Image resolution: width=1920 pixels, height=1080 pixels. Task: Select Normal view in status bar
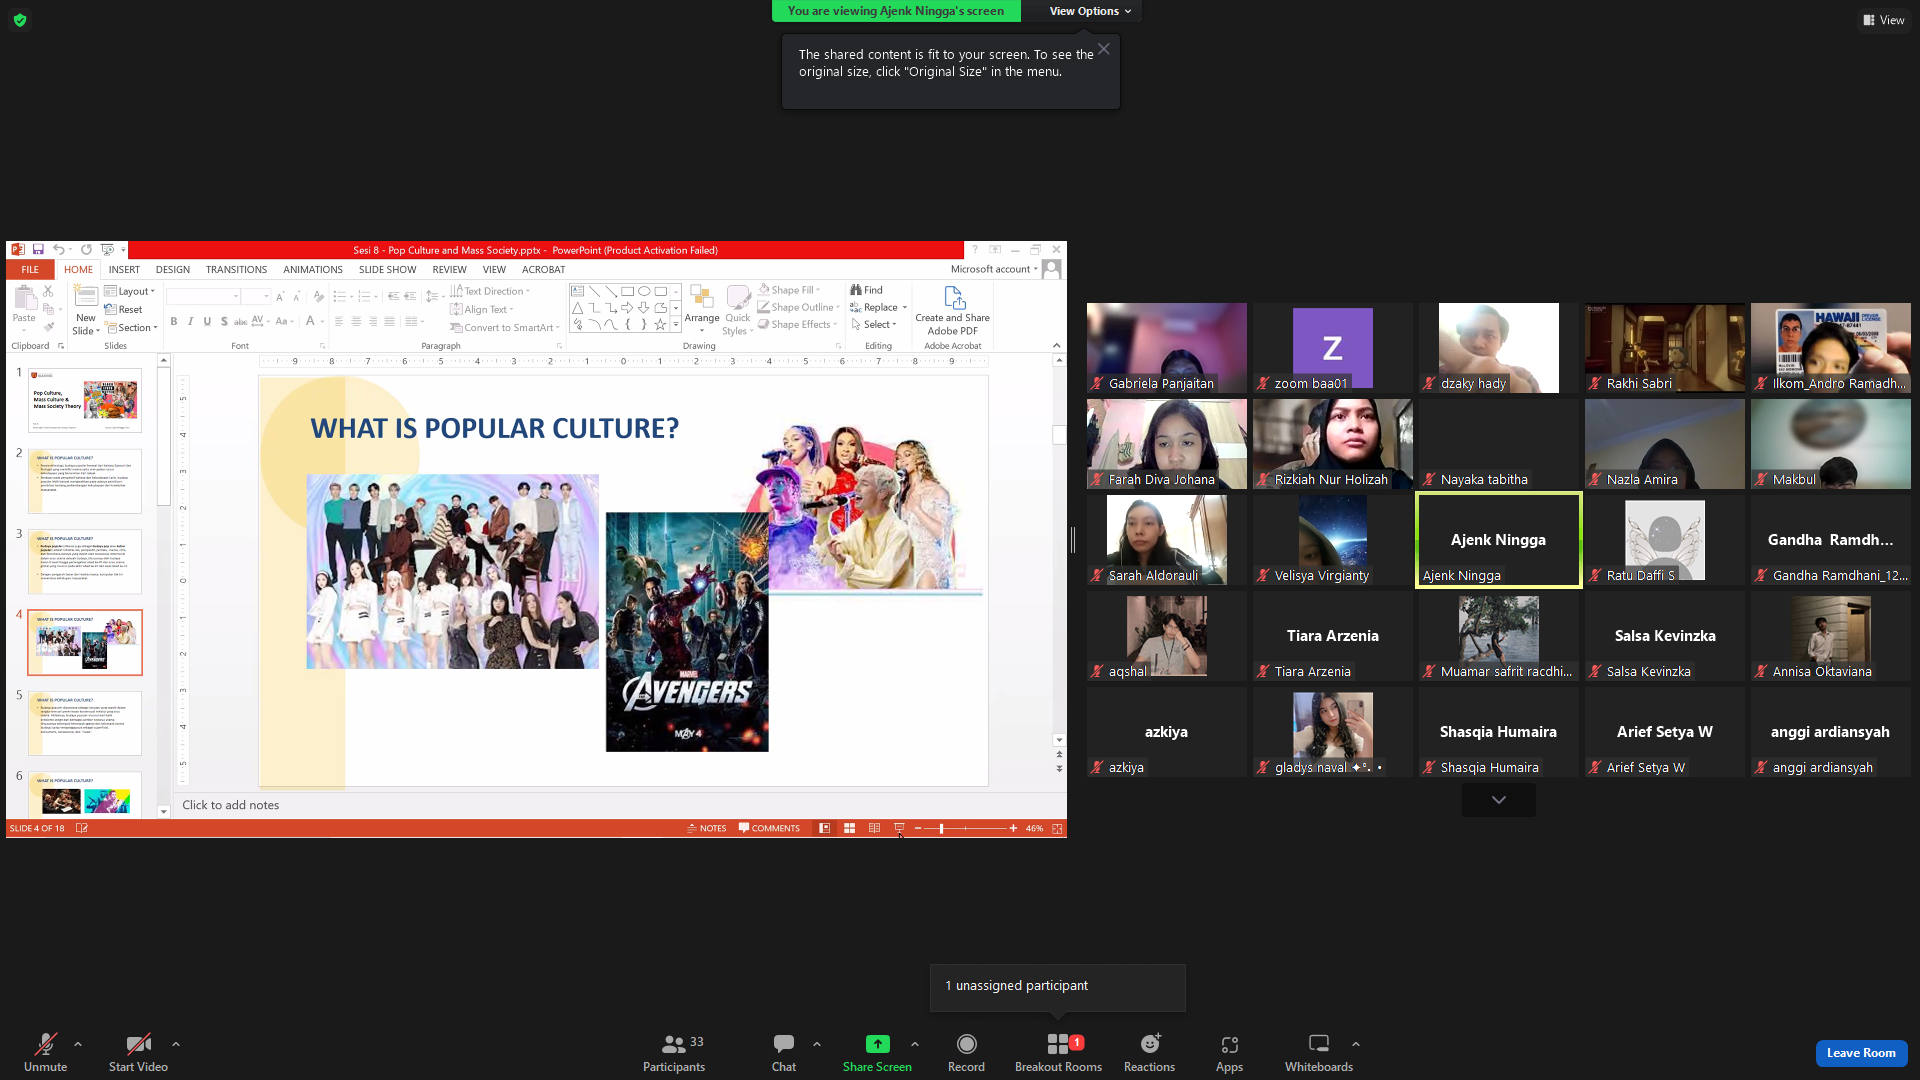pyautogui.click(x=824, y=828)
